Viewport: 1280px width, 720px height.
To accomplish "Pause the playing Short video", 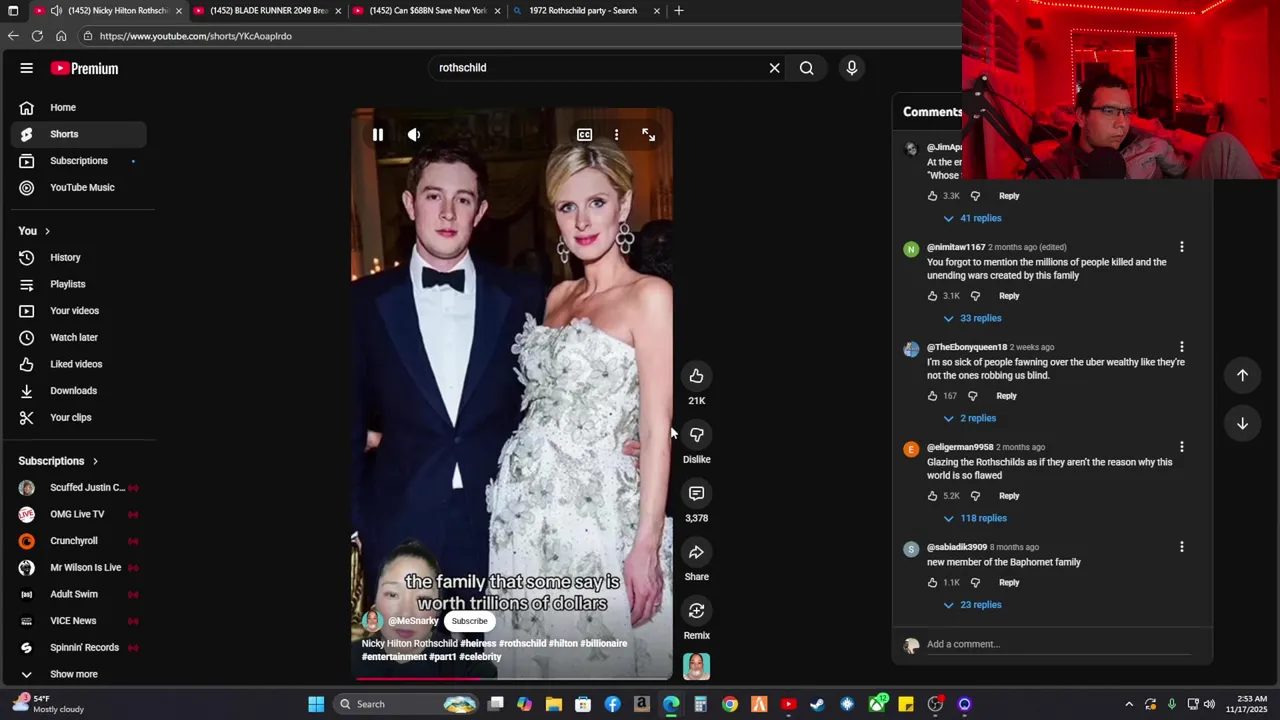I will [x=378, y=135].
